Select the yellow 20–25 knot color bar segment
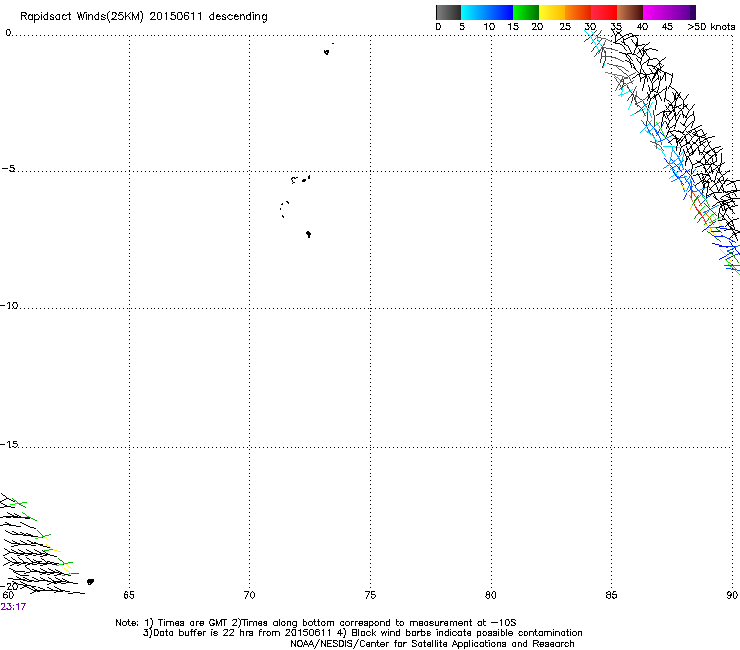 [x=552, y=12]
